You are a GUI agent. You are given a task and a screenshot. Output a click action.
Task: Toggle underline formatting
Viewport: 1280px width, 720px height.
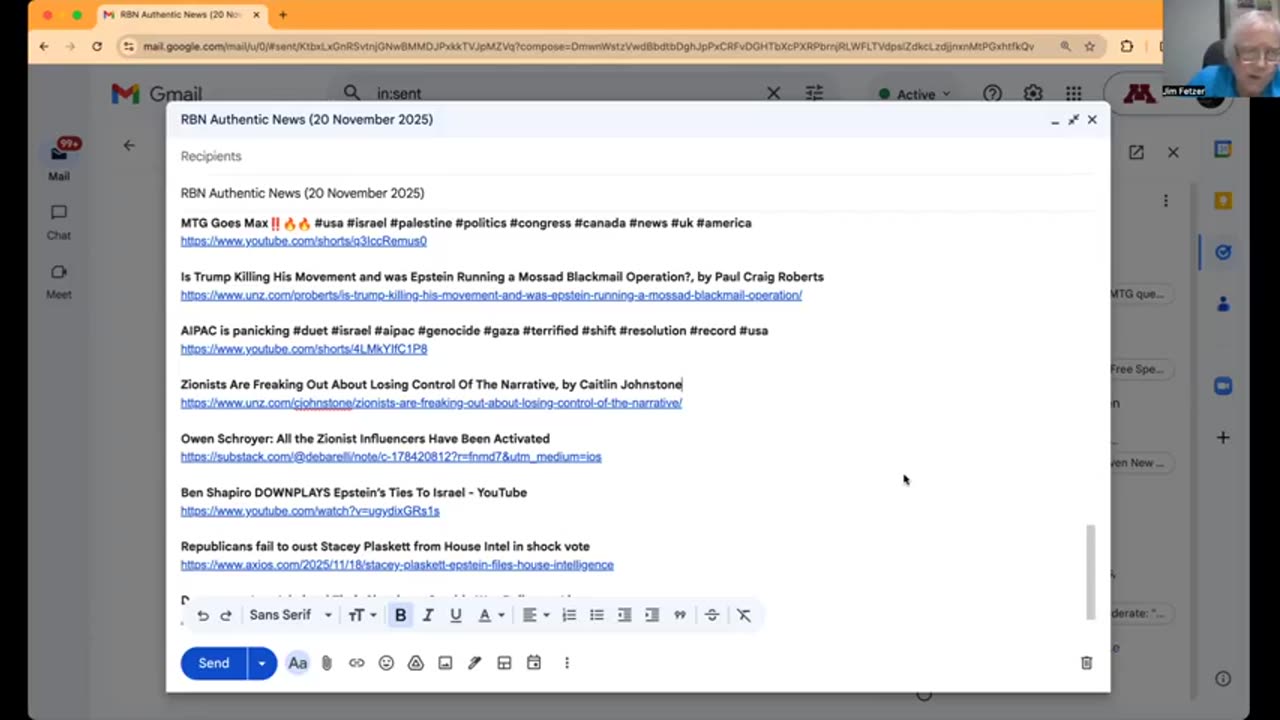tap(456, 615)
